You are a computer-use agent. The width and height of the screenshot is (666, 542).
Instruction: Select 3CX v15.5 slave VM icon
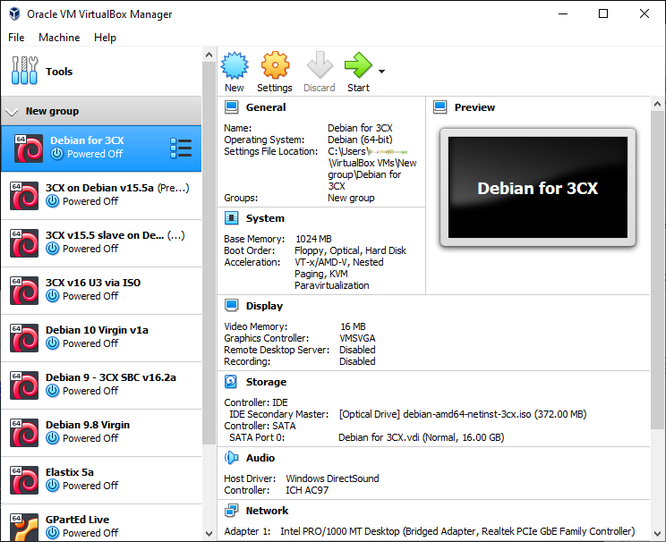pos(24,243)
